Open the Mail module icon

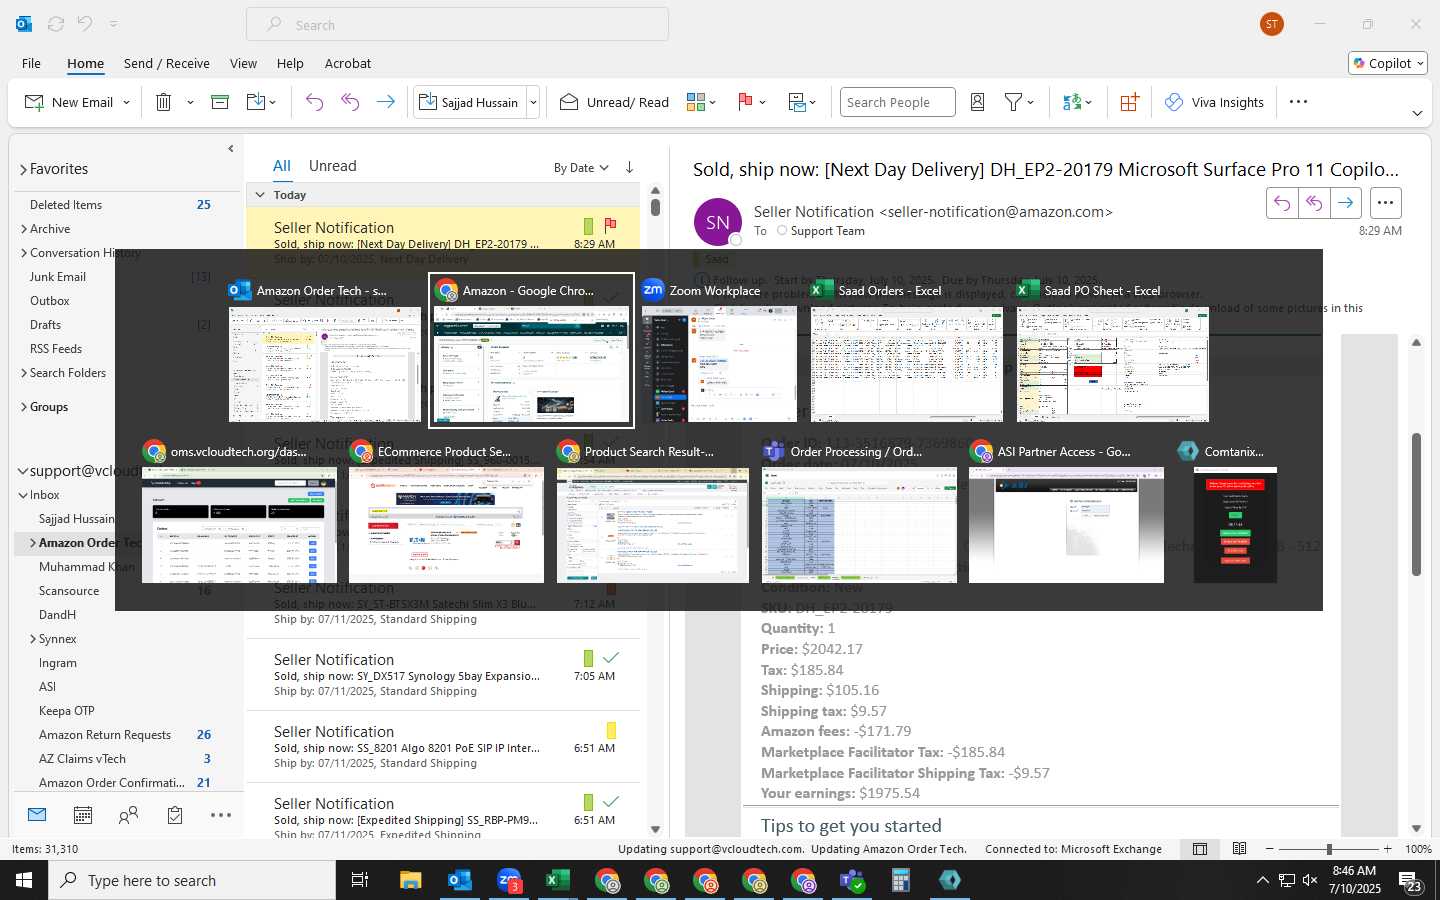(37, 815)
